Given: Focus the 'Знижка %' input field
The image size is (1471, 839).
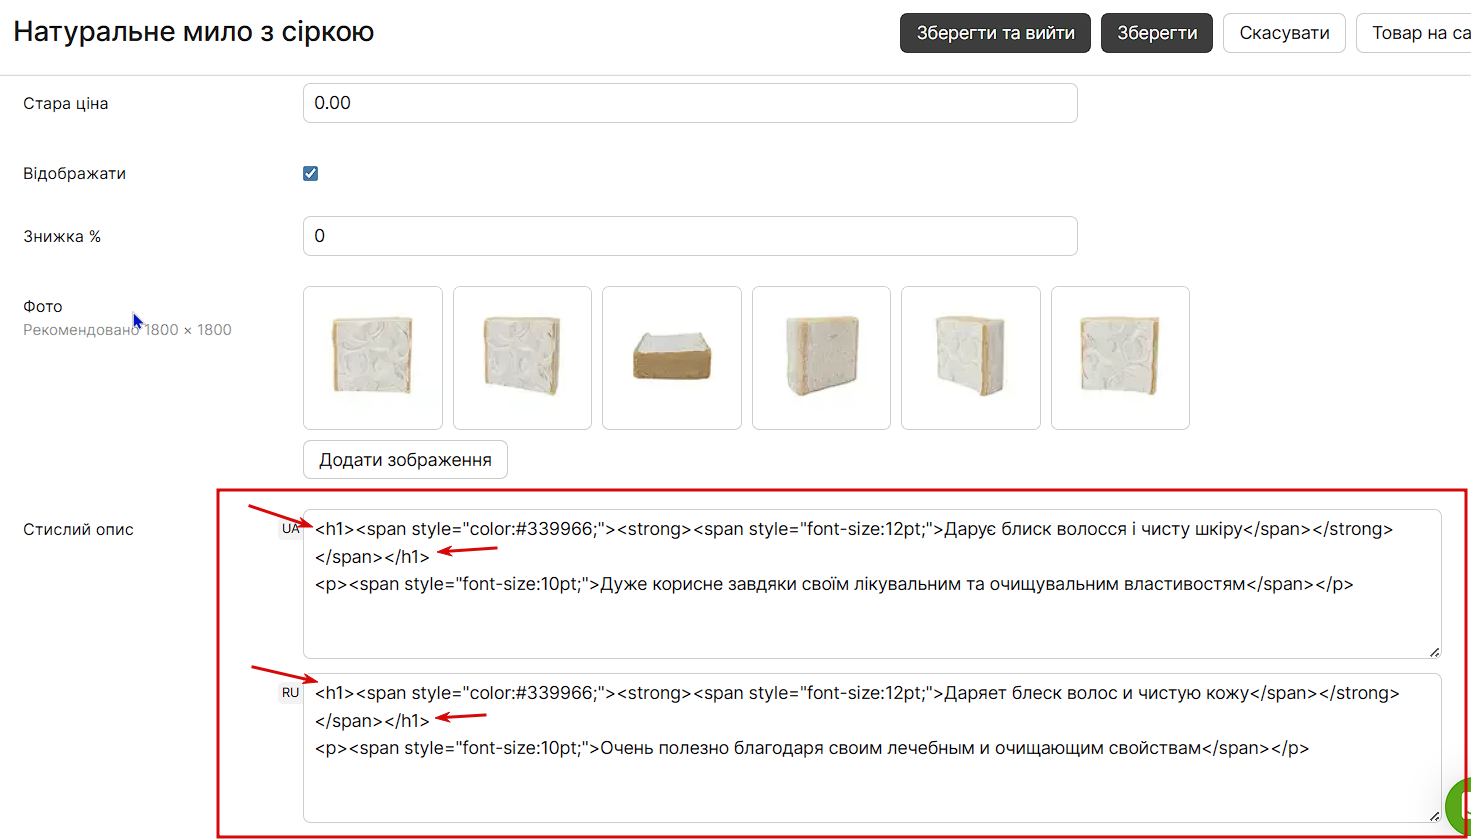Looking at the screenshot, I should point(690,236).
